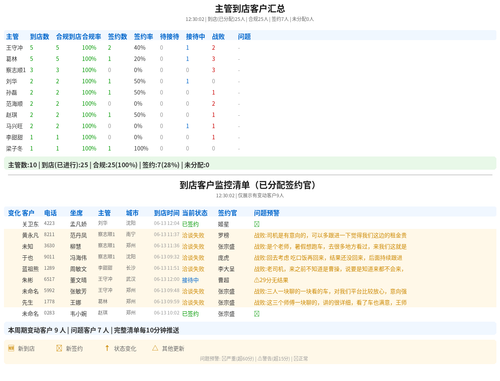Click the 到店数 column header
The image size is (500, 381).
39,37
